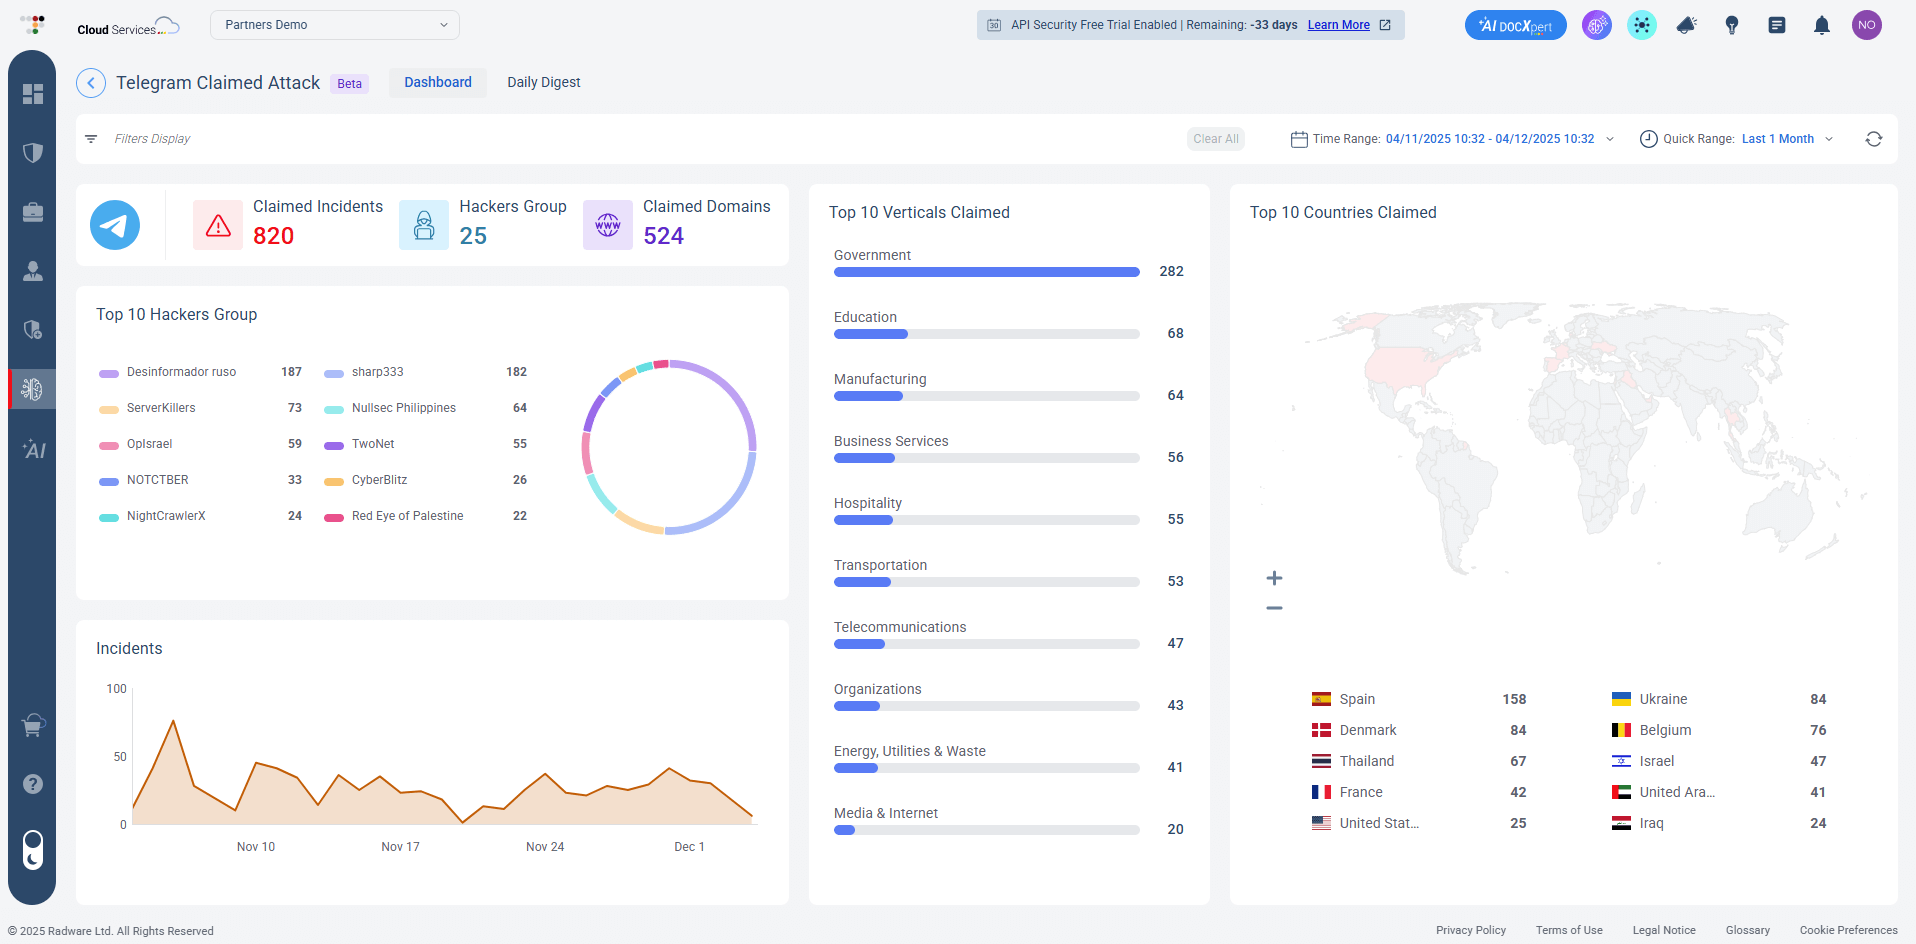Open the AI section in the left sidebar
Image resolution: width=1916 pixels, height=944 pixels.
[x=33, y=450]
